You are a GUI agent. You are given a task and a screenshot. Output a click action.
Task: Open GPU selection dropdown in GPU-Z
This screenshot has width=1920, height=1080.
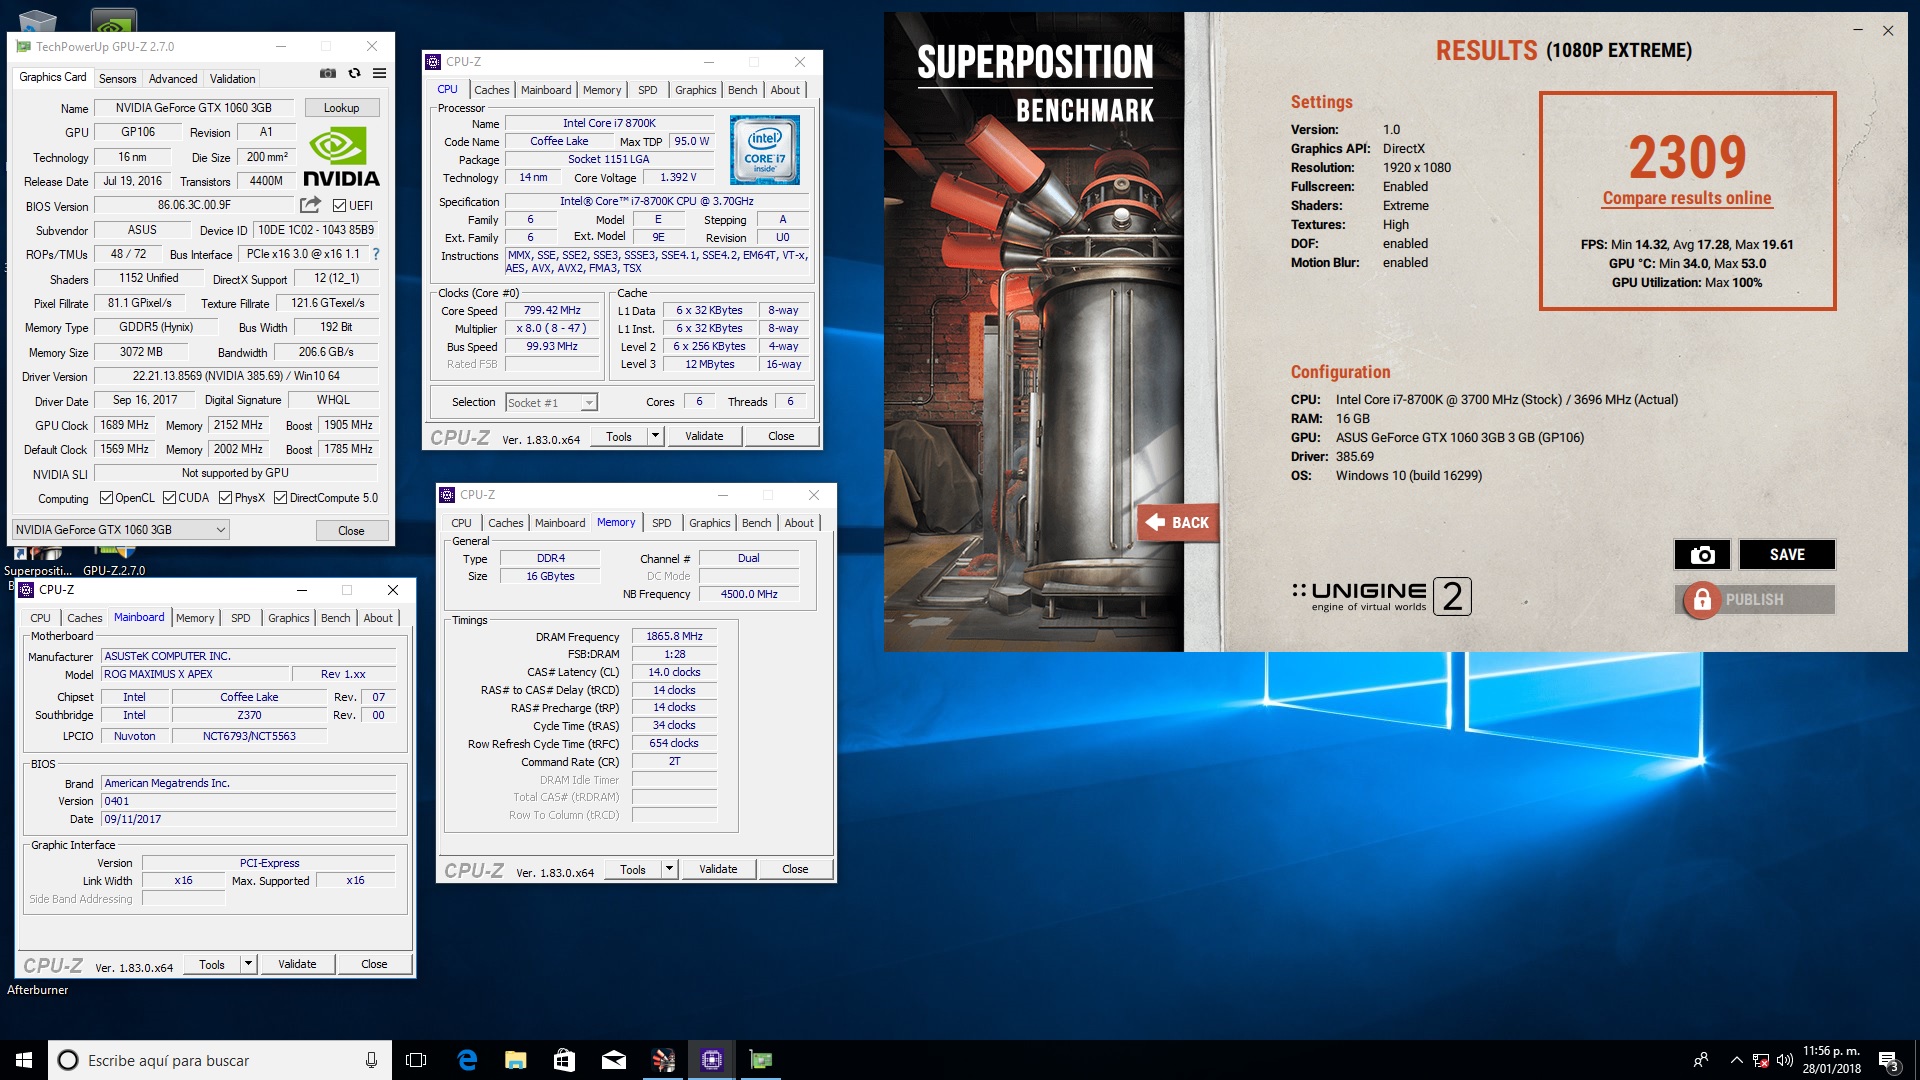121,530
